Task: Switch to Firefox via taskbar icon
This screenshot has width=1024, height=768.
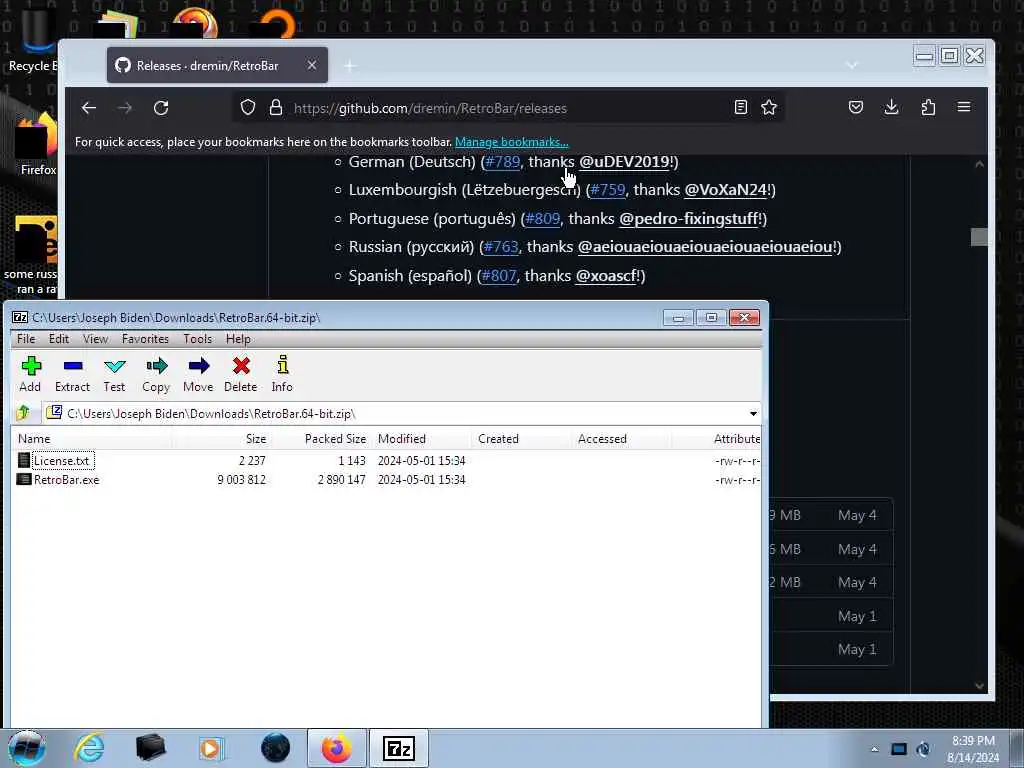Action: [337, 748]
